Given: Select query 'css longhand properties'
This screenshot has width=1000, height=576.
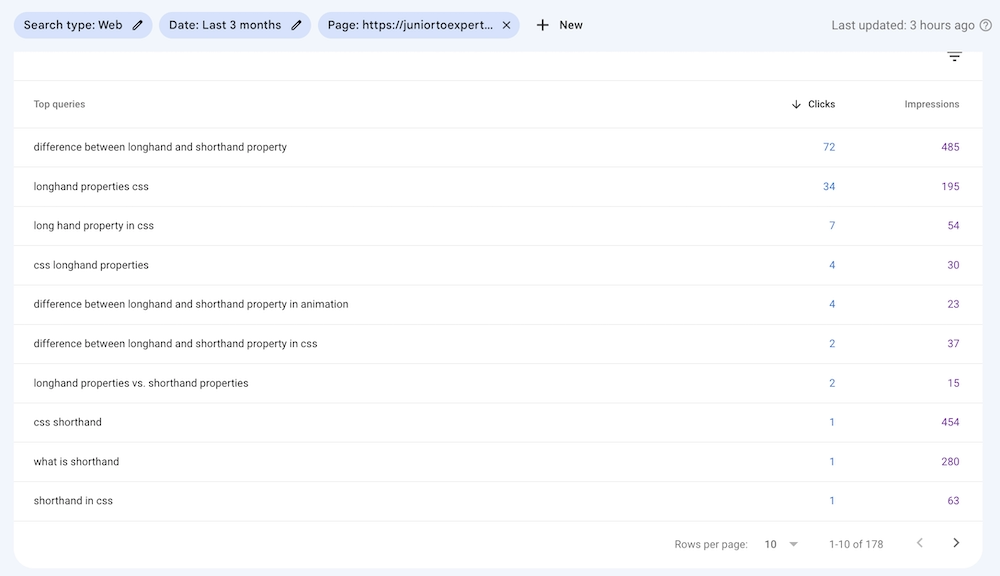Looking at the screenshot, I should (x=91, y=265).
